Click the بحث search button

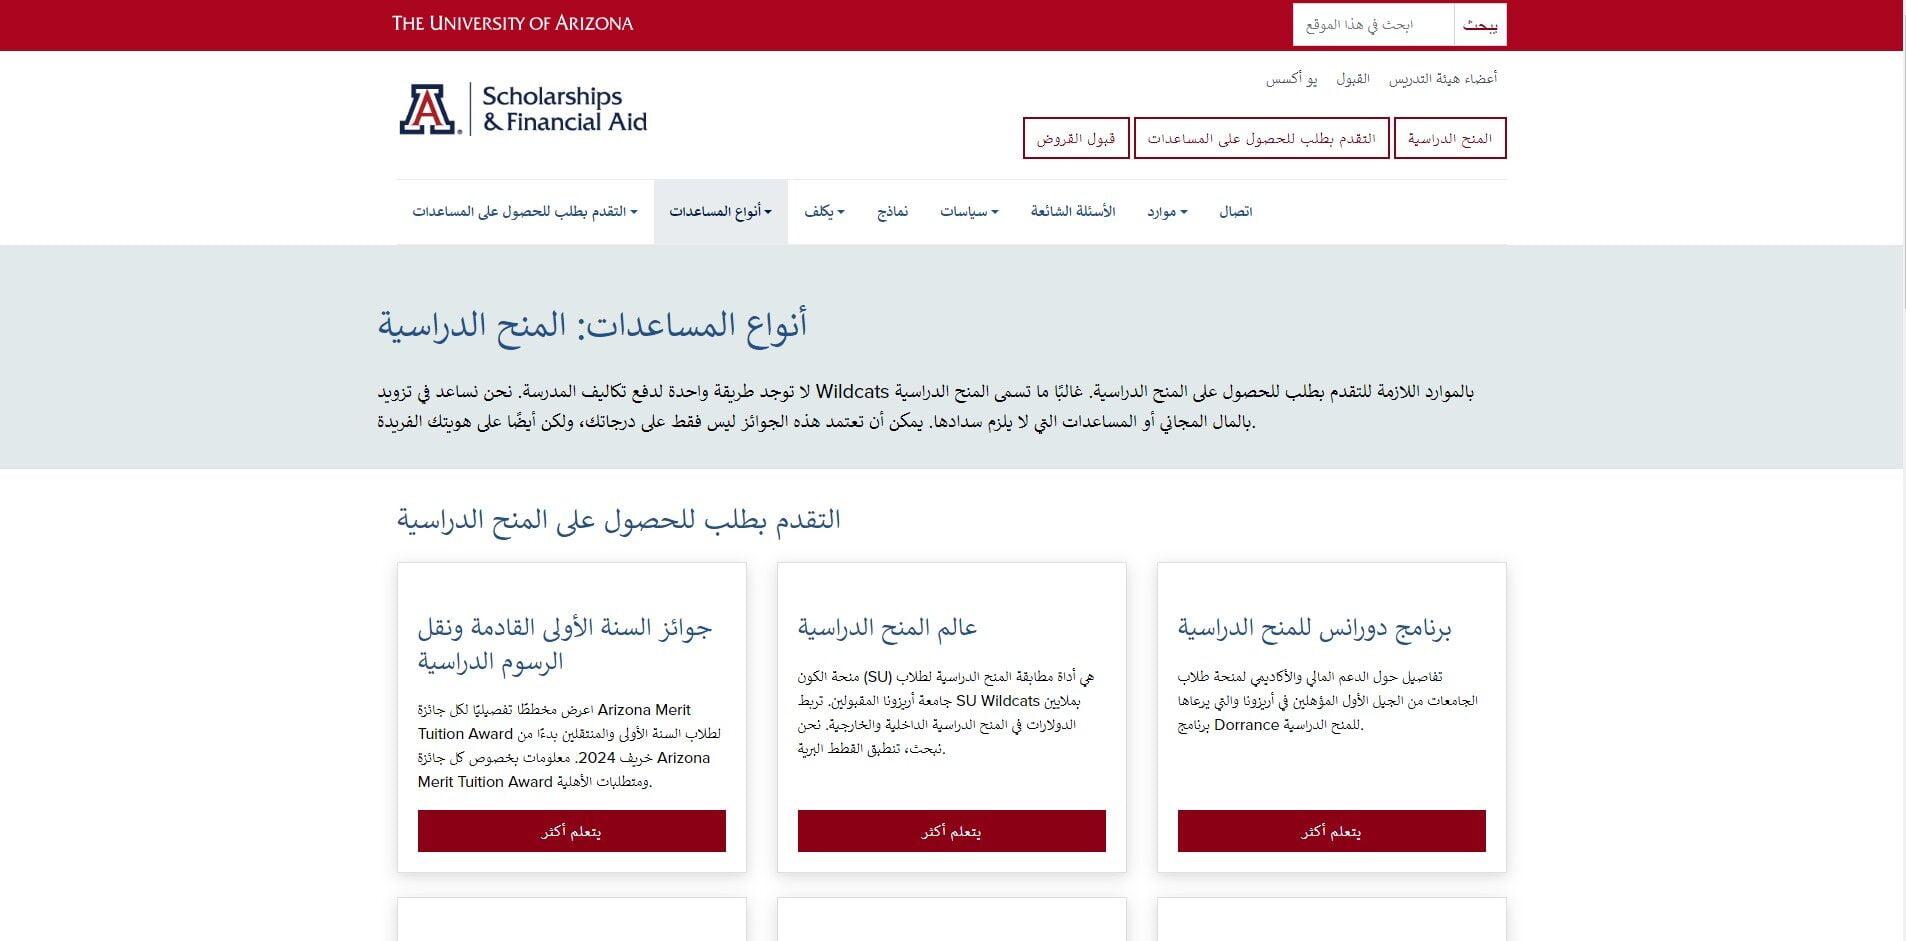[x=1480, y=25]
